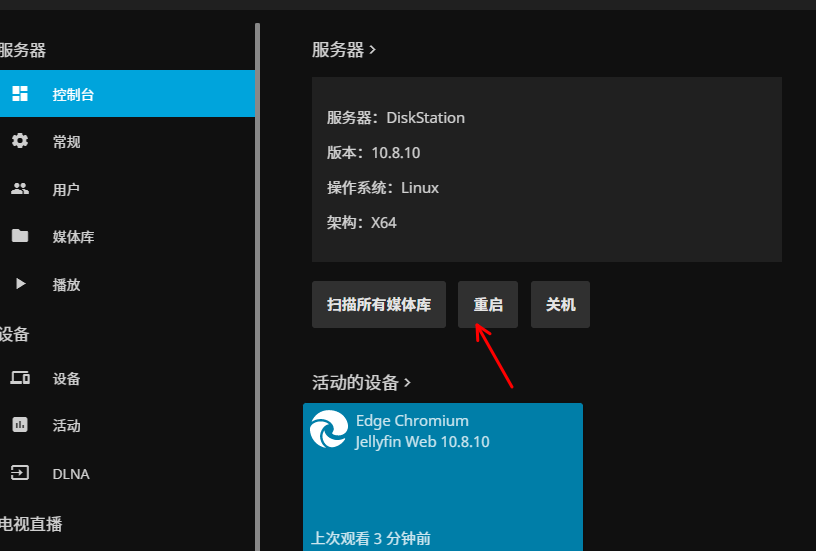The image size is (816, 551).
Task: Click the 媒体库 folder icon
Action: 20,236
